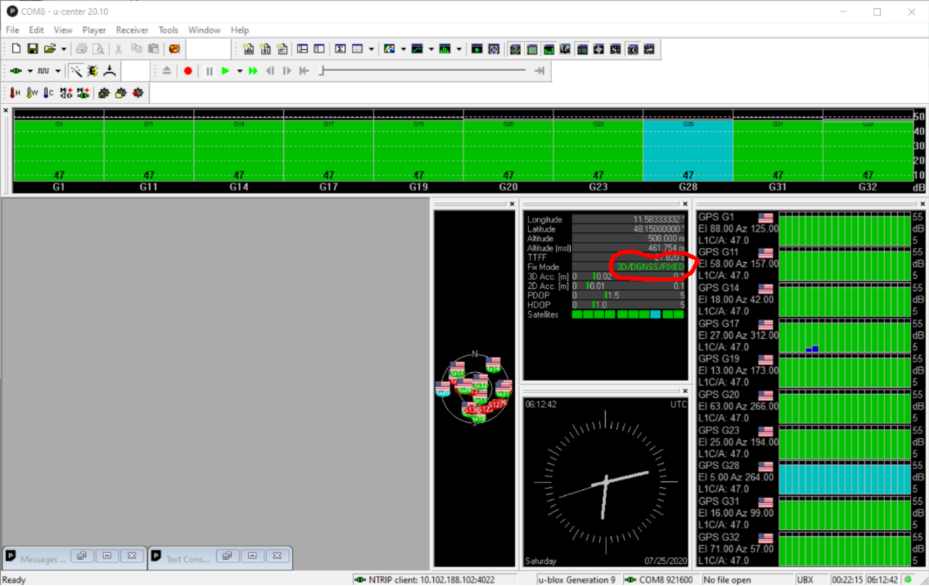Toggle autobauding magic wand button
929x586 pixels.
click(x=76, y=71)
